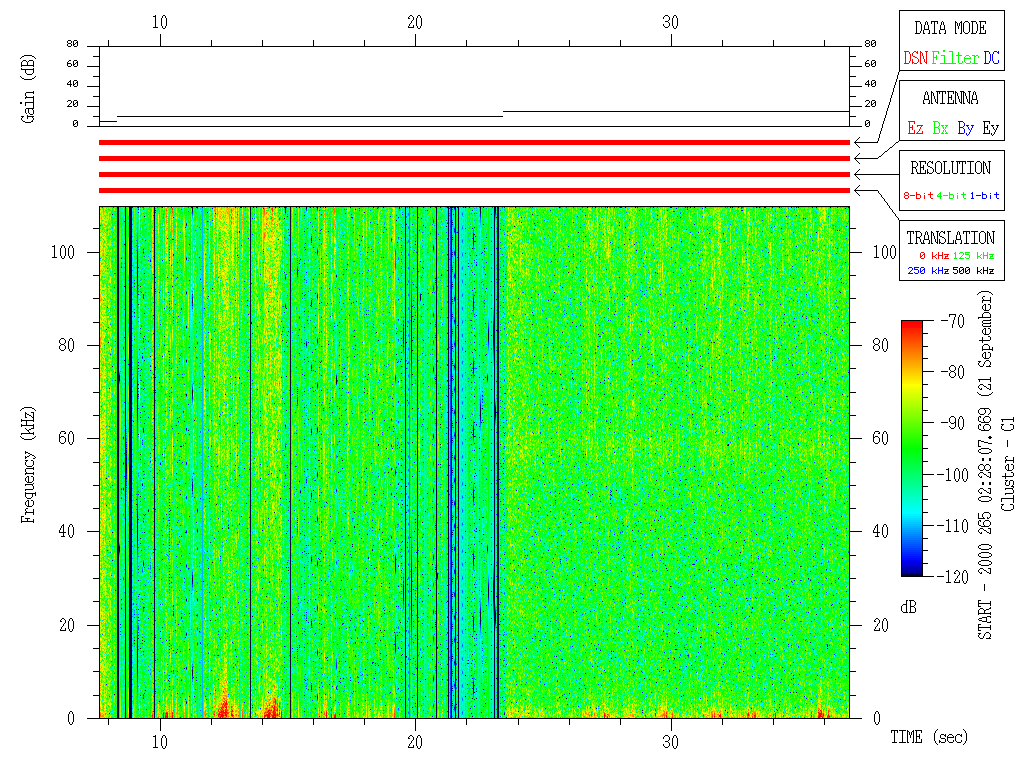The image size is (1024, 768).
Task: Click the green Filter data mode label
Action: point(955,59)
